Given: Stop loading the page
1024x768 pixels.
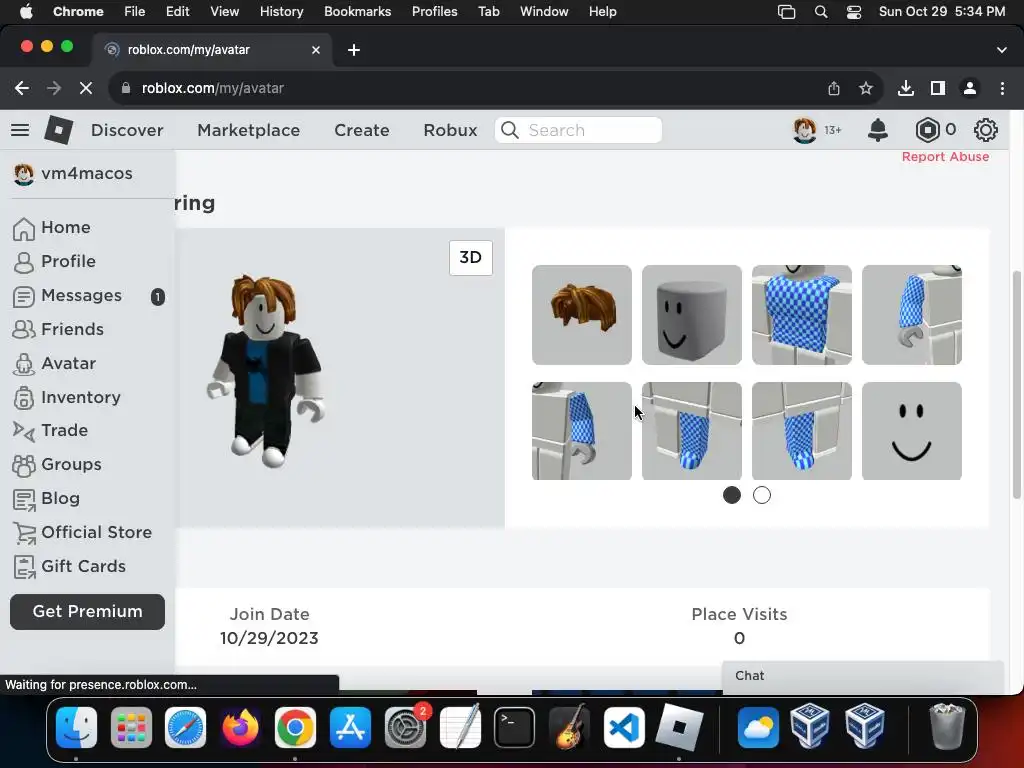Looking at the screenshot, I should (x=86, y=88).
